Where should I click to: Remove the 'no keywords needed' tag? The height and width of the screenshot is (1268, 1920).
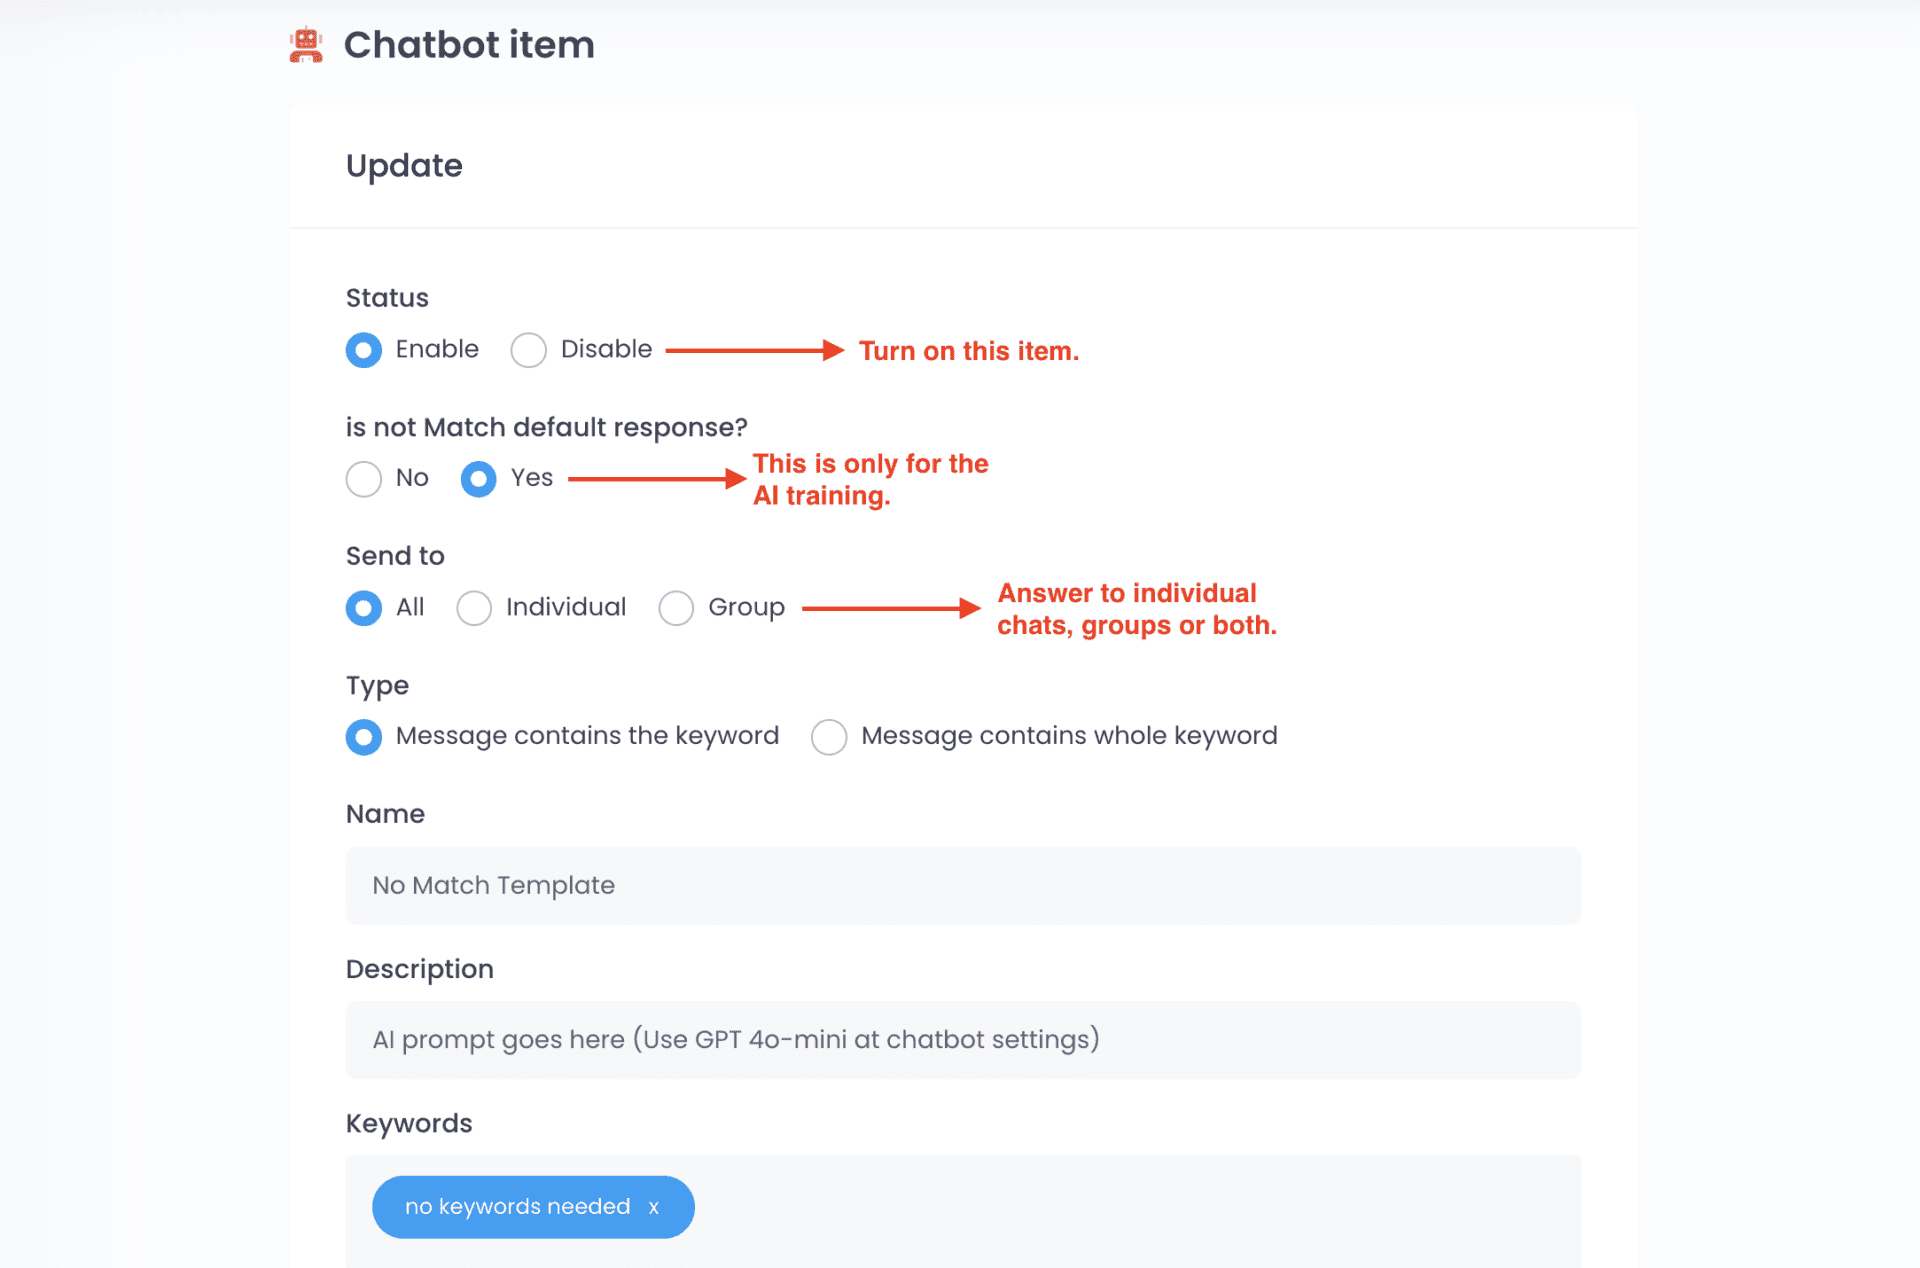tap(654, 1207)
